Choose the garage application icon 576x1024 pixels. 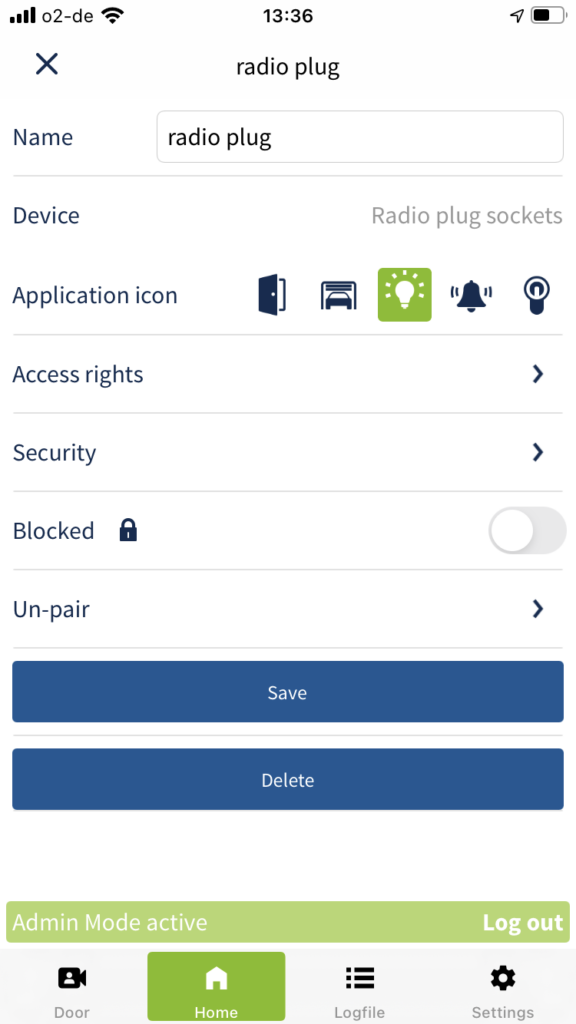(x=339, y=295)
